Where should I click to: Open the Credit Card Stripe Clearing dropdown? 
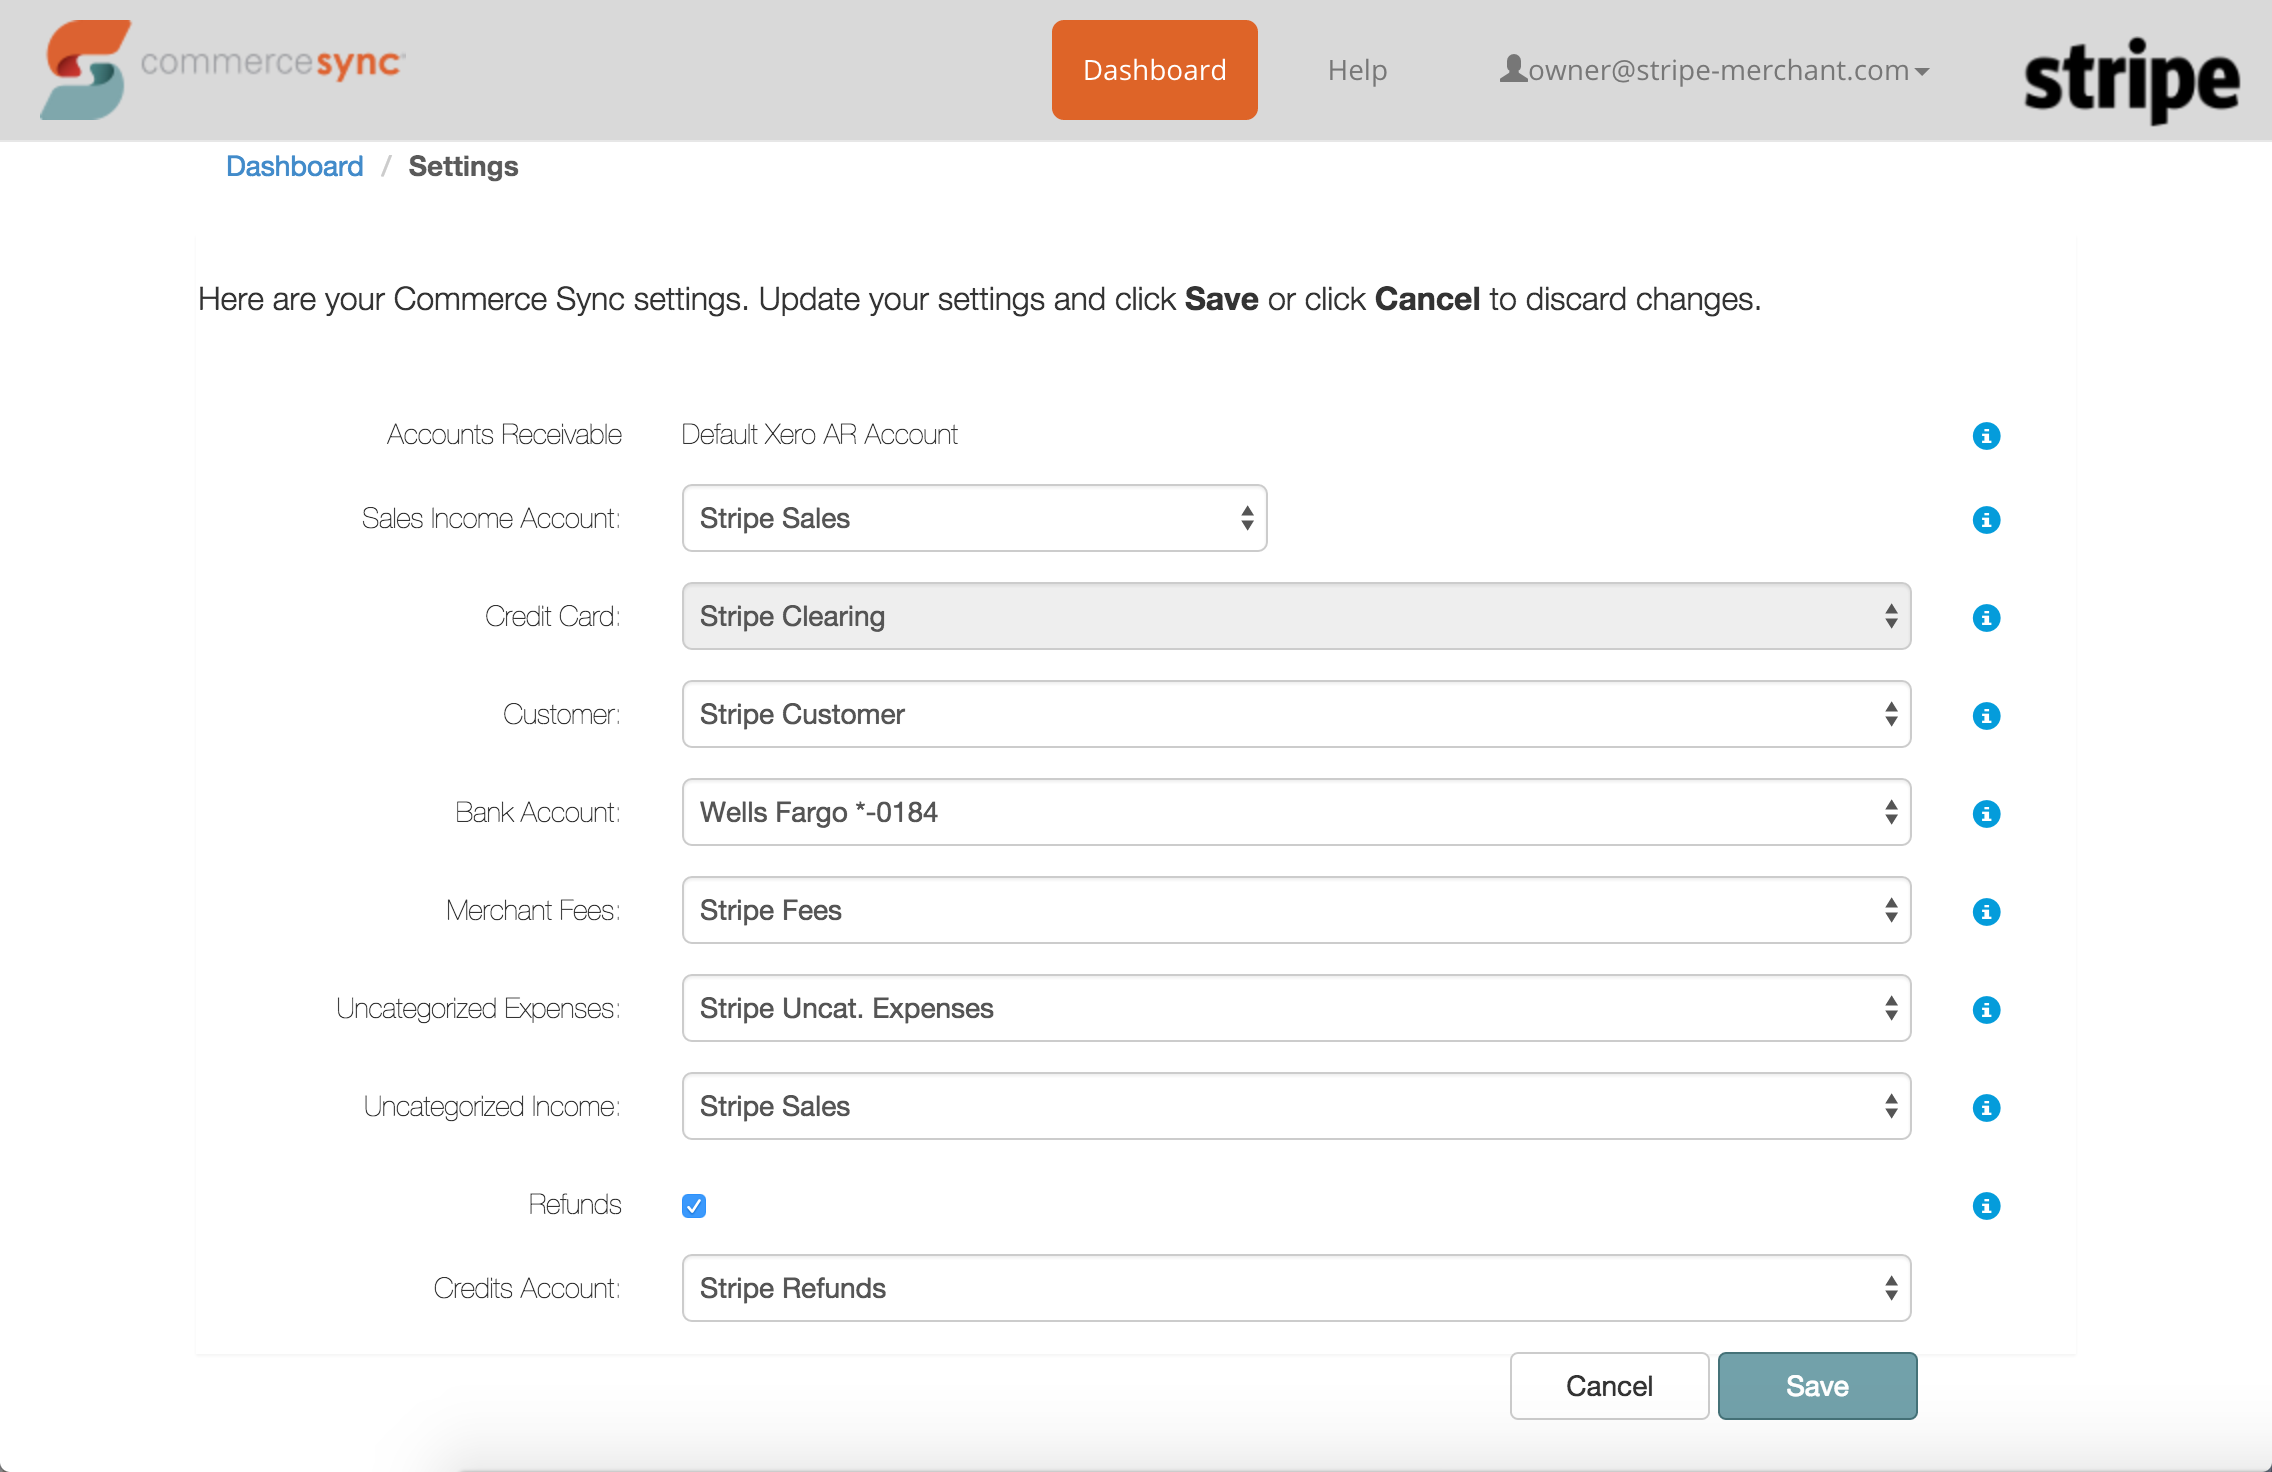click(1296, 616)
